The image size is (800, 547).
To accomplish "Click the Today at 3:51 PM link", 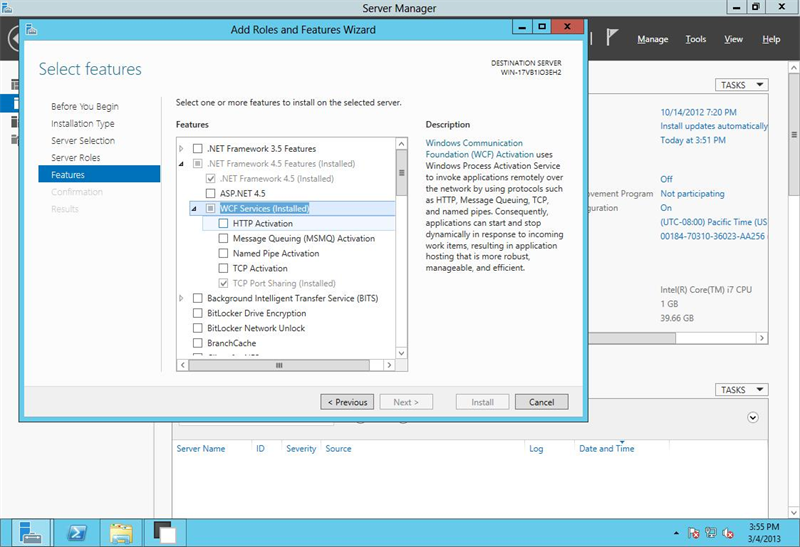I will pyautogui.click(x=692, y=140).
